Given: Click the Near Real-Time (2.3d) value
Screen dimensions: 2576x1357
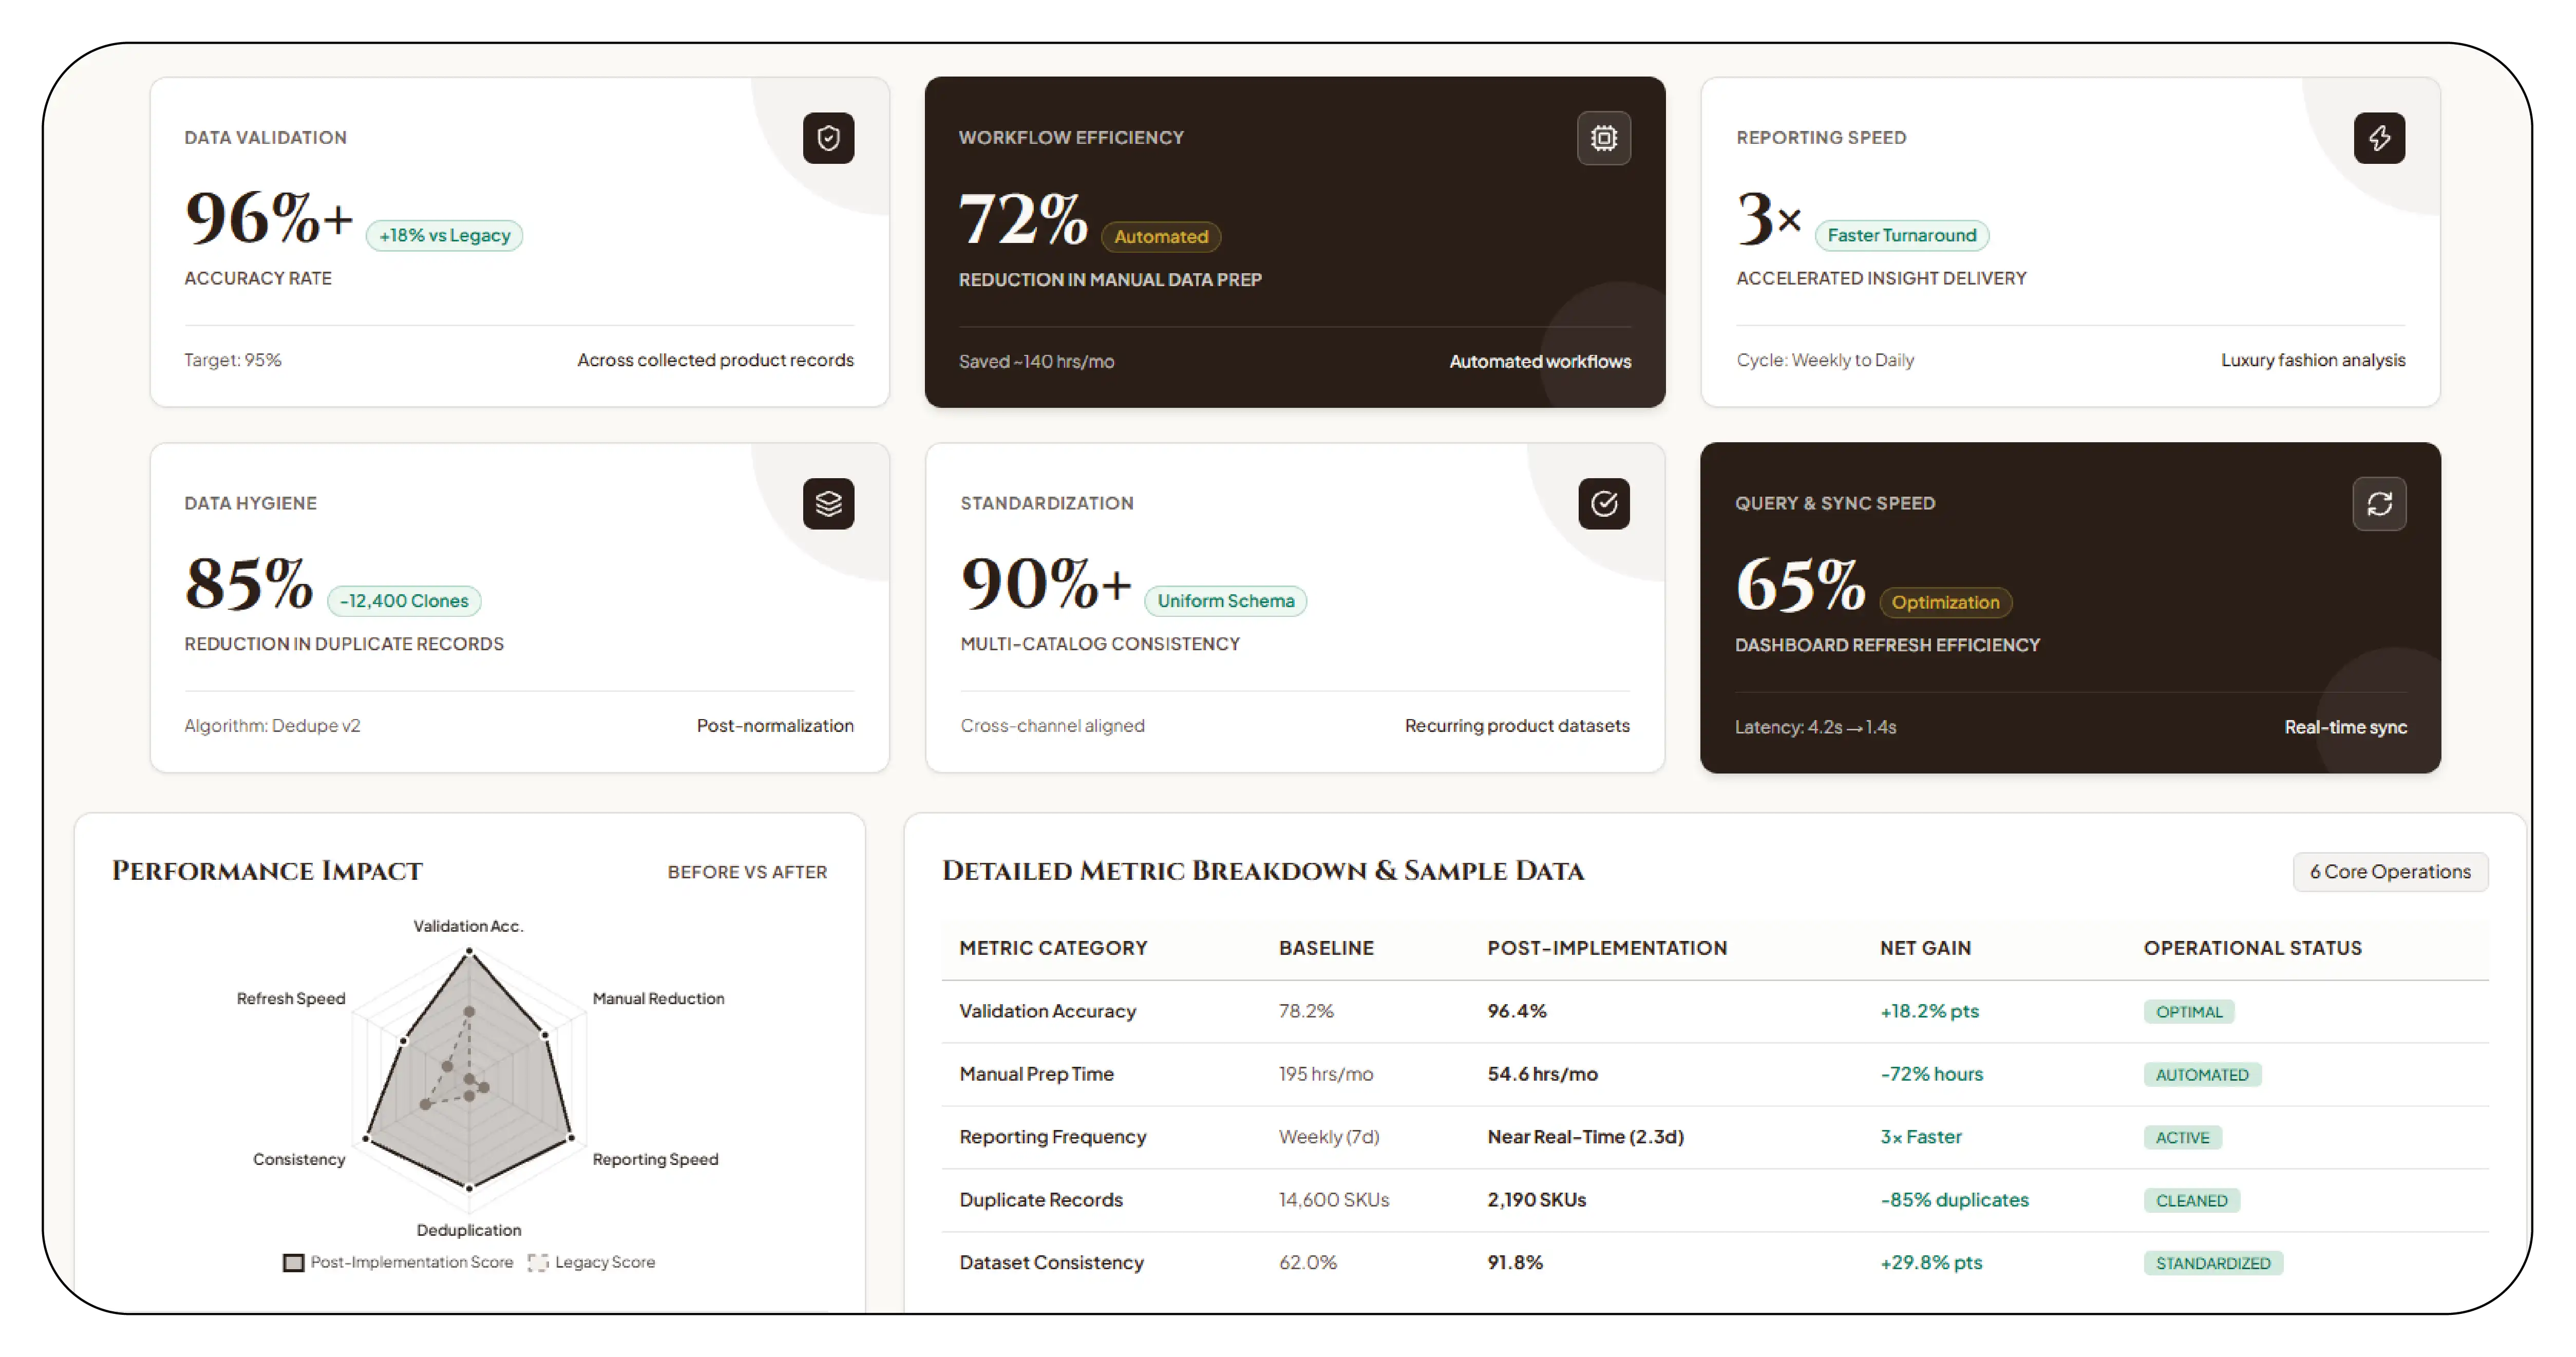Looking at the screenshot, I should pos(1585,1137).
